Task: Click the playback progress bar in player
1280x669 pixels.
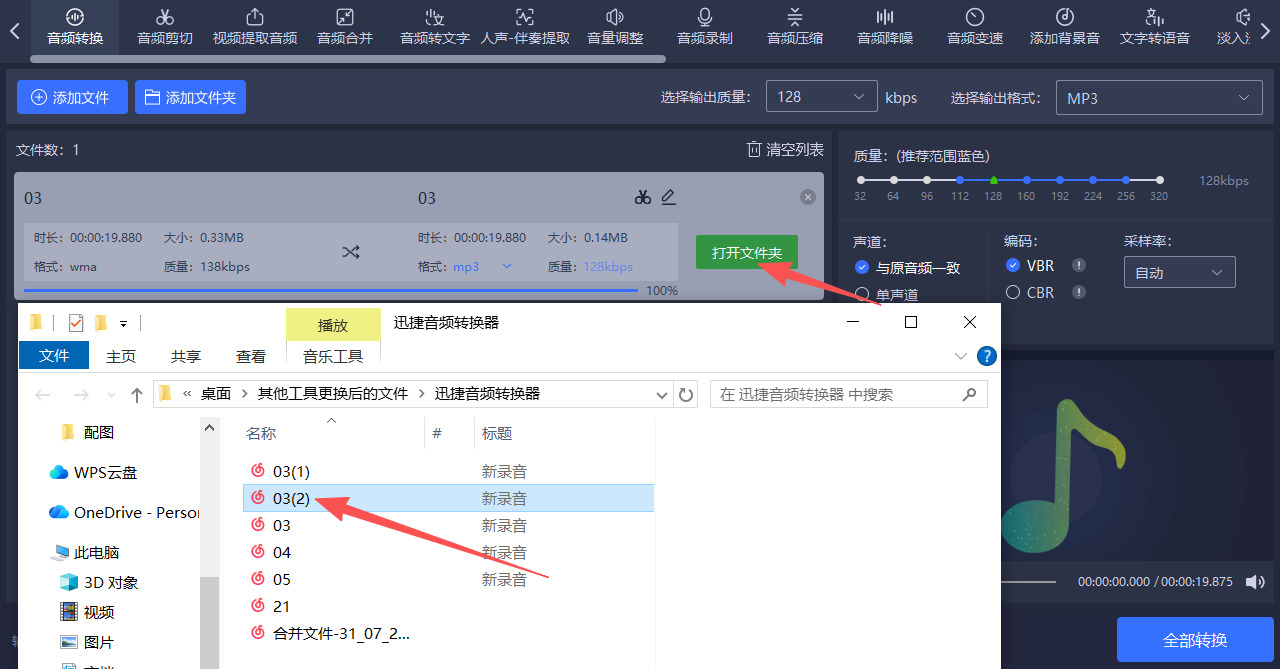Action: (1028, 581)
